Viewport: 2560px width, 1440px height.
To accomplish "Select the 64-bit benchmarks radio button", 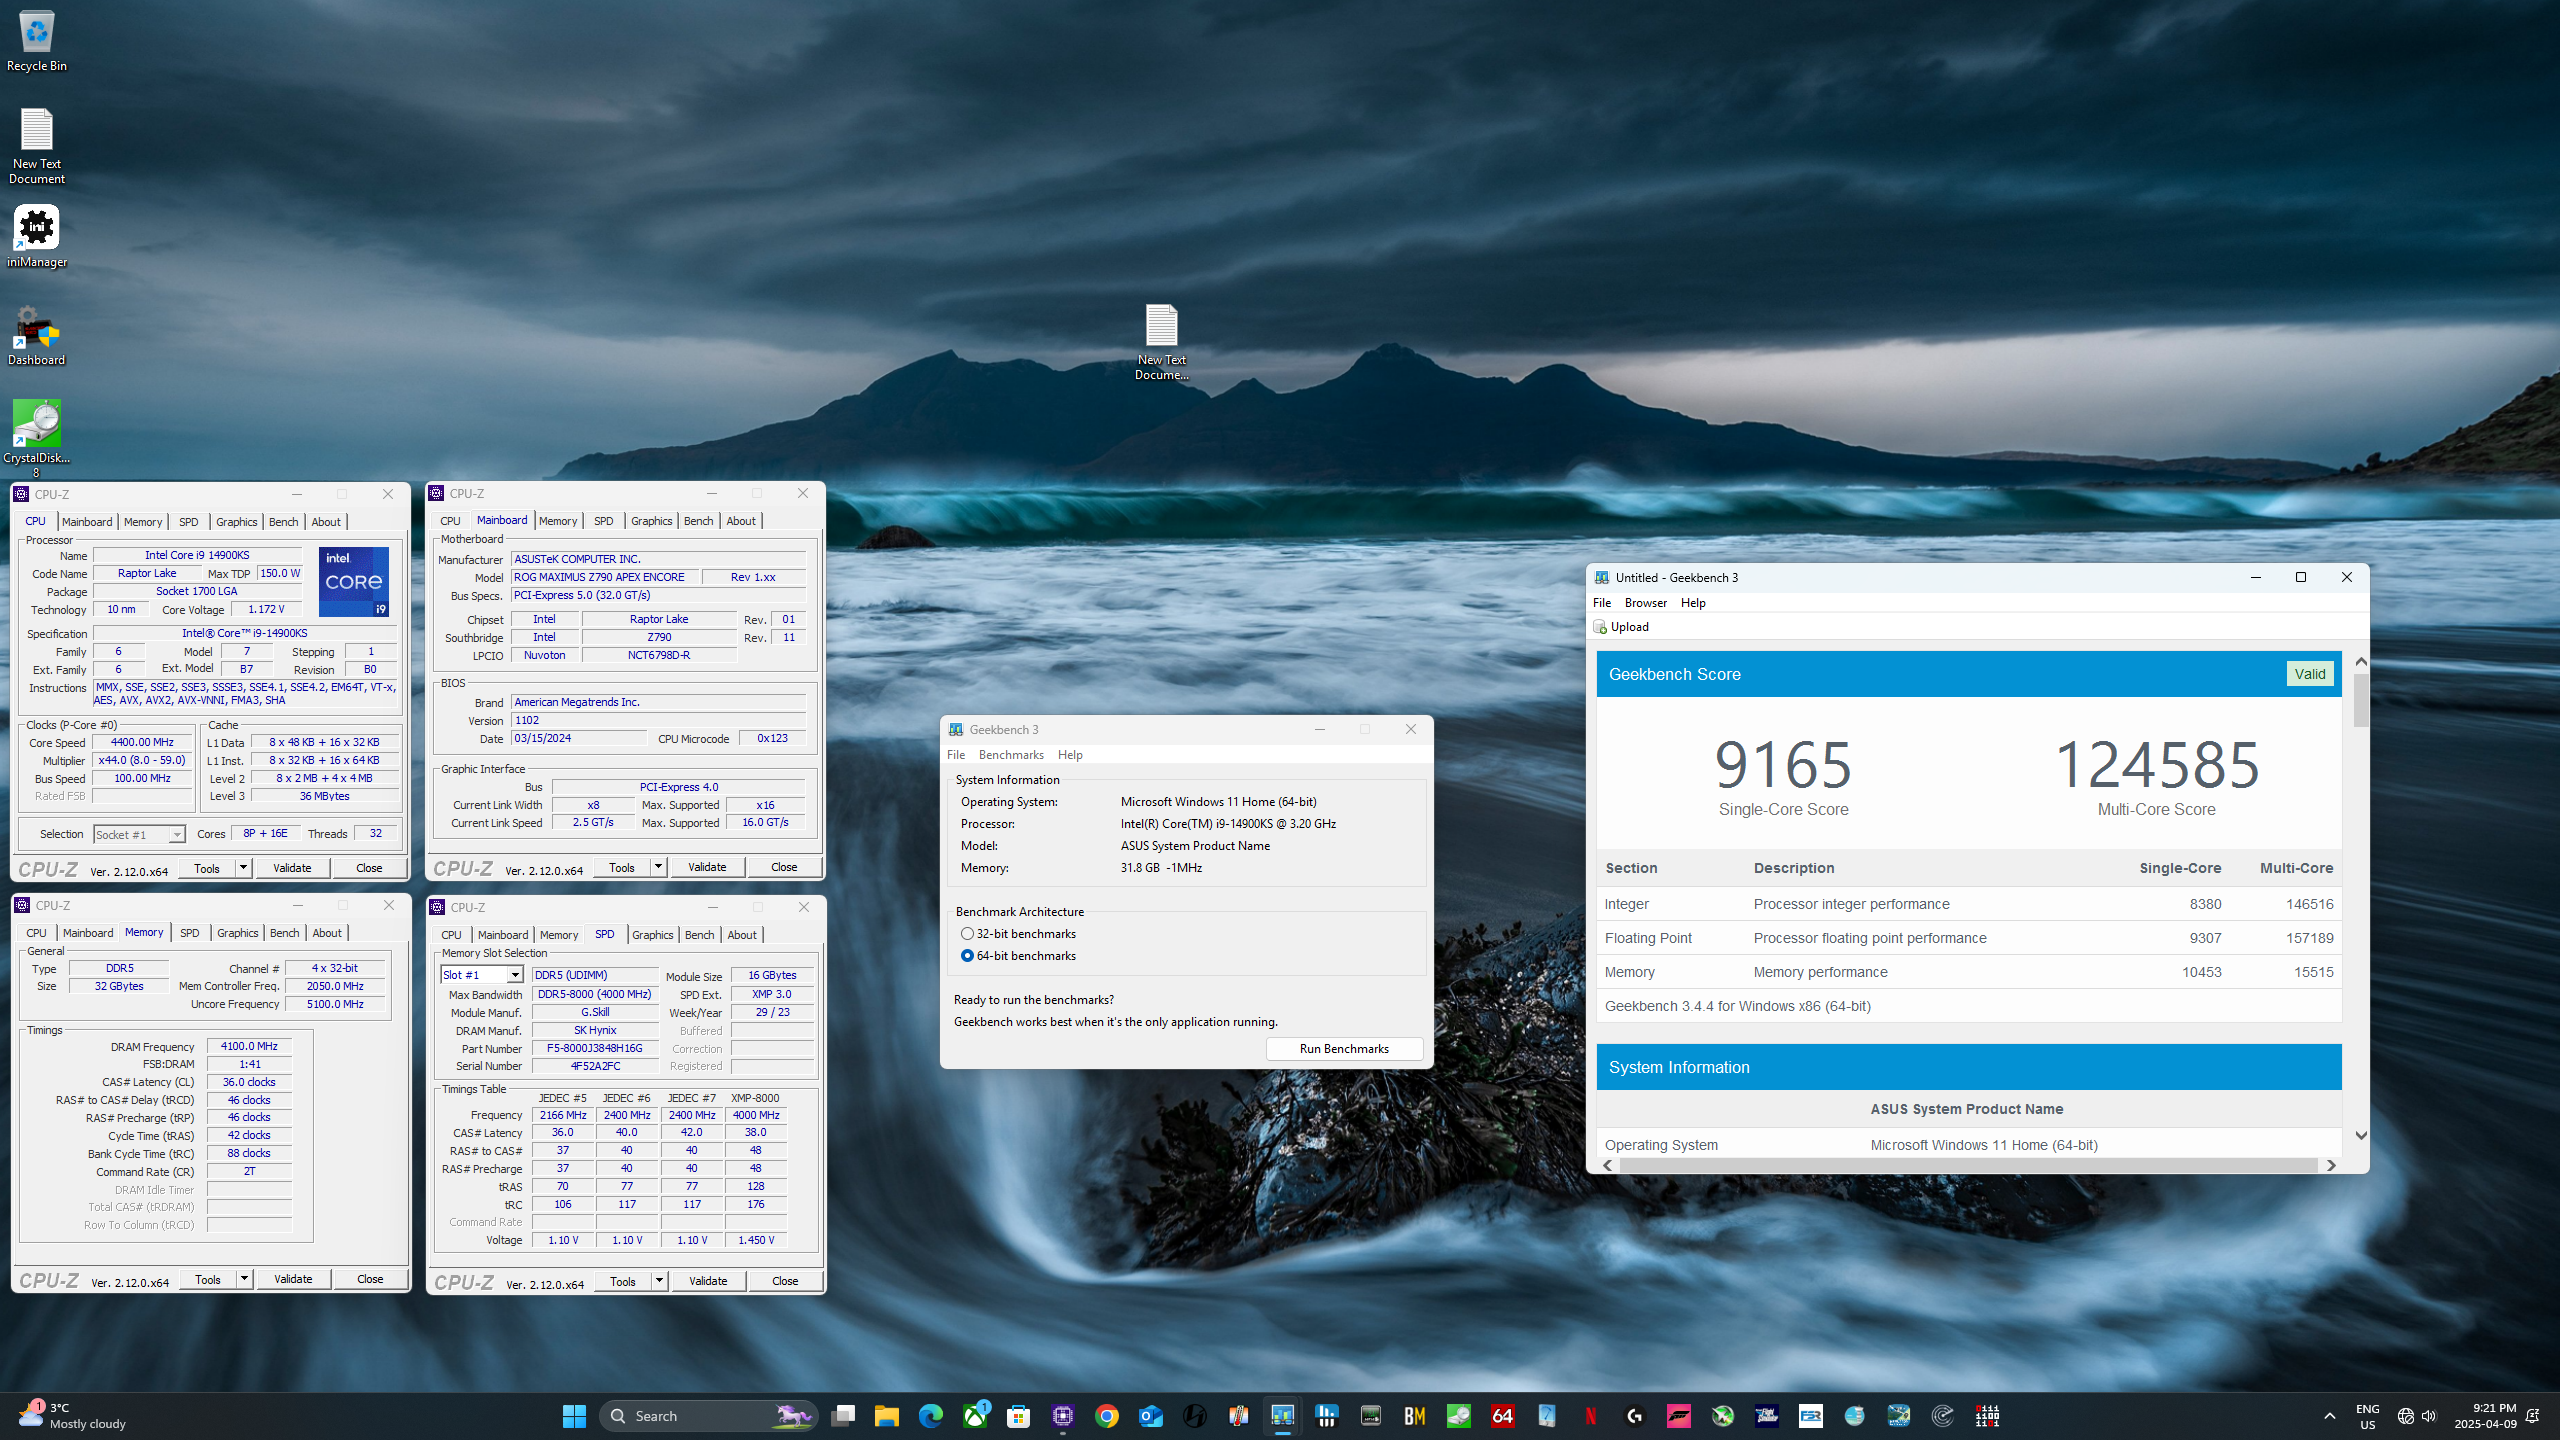I will point(967,956).
